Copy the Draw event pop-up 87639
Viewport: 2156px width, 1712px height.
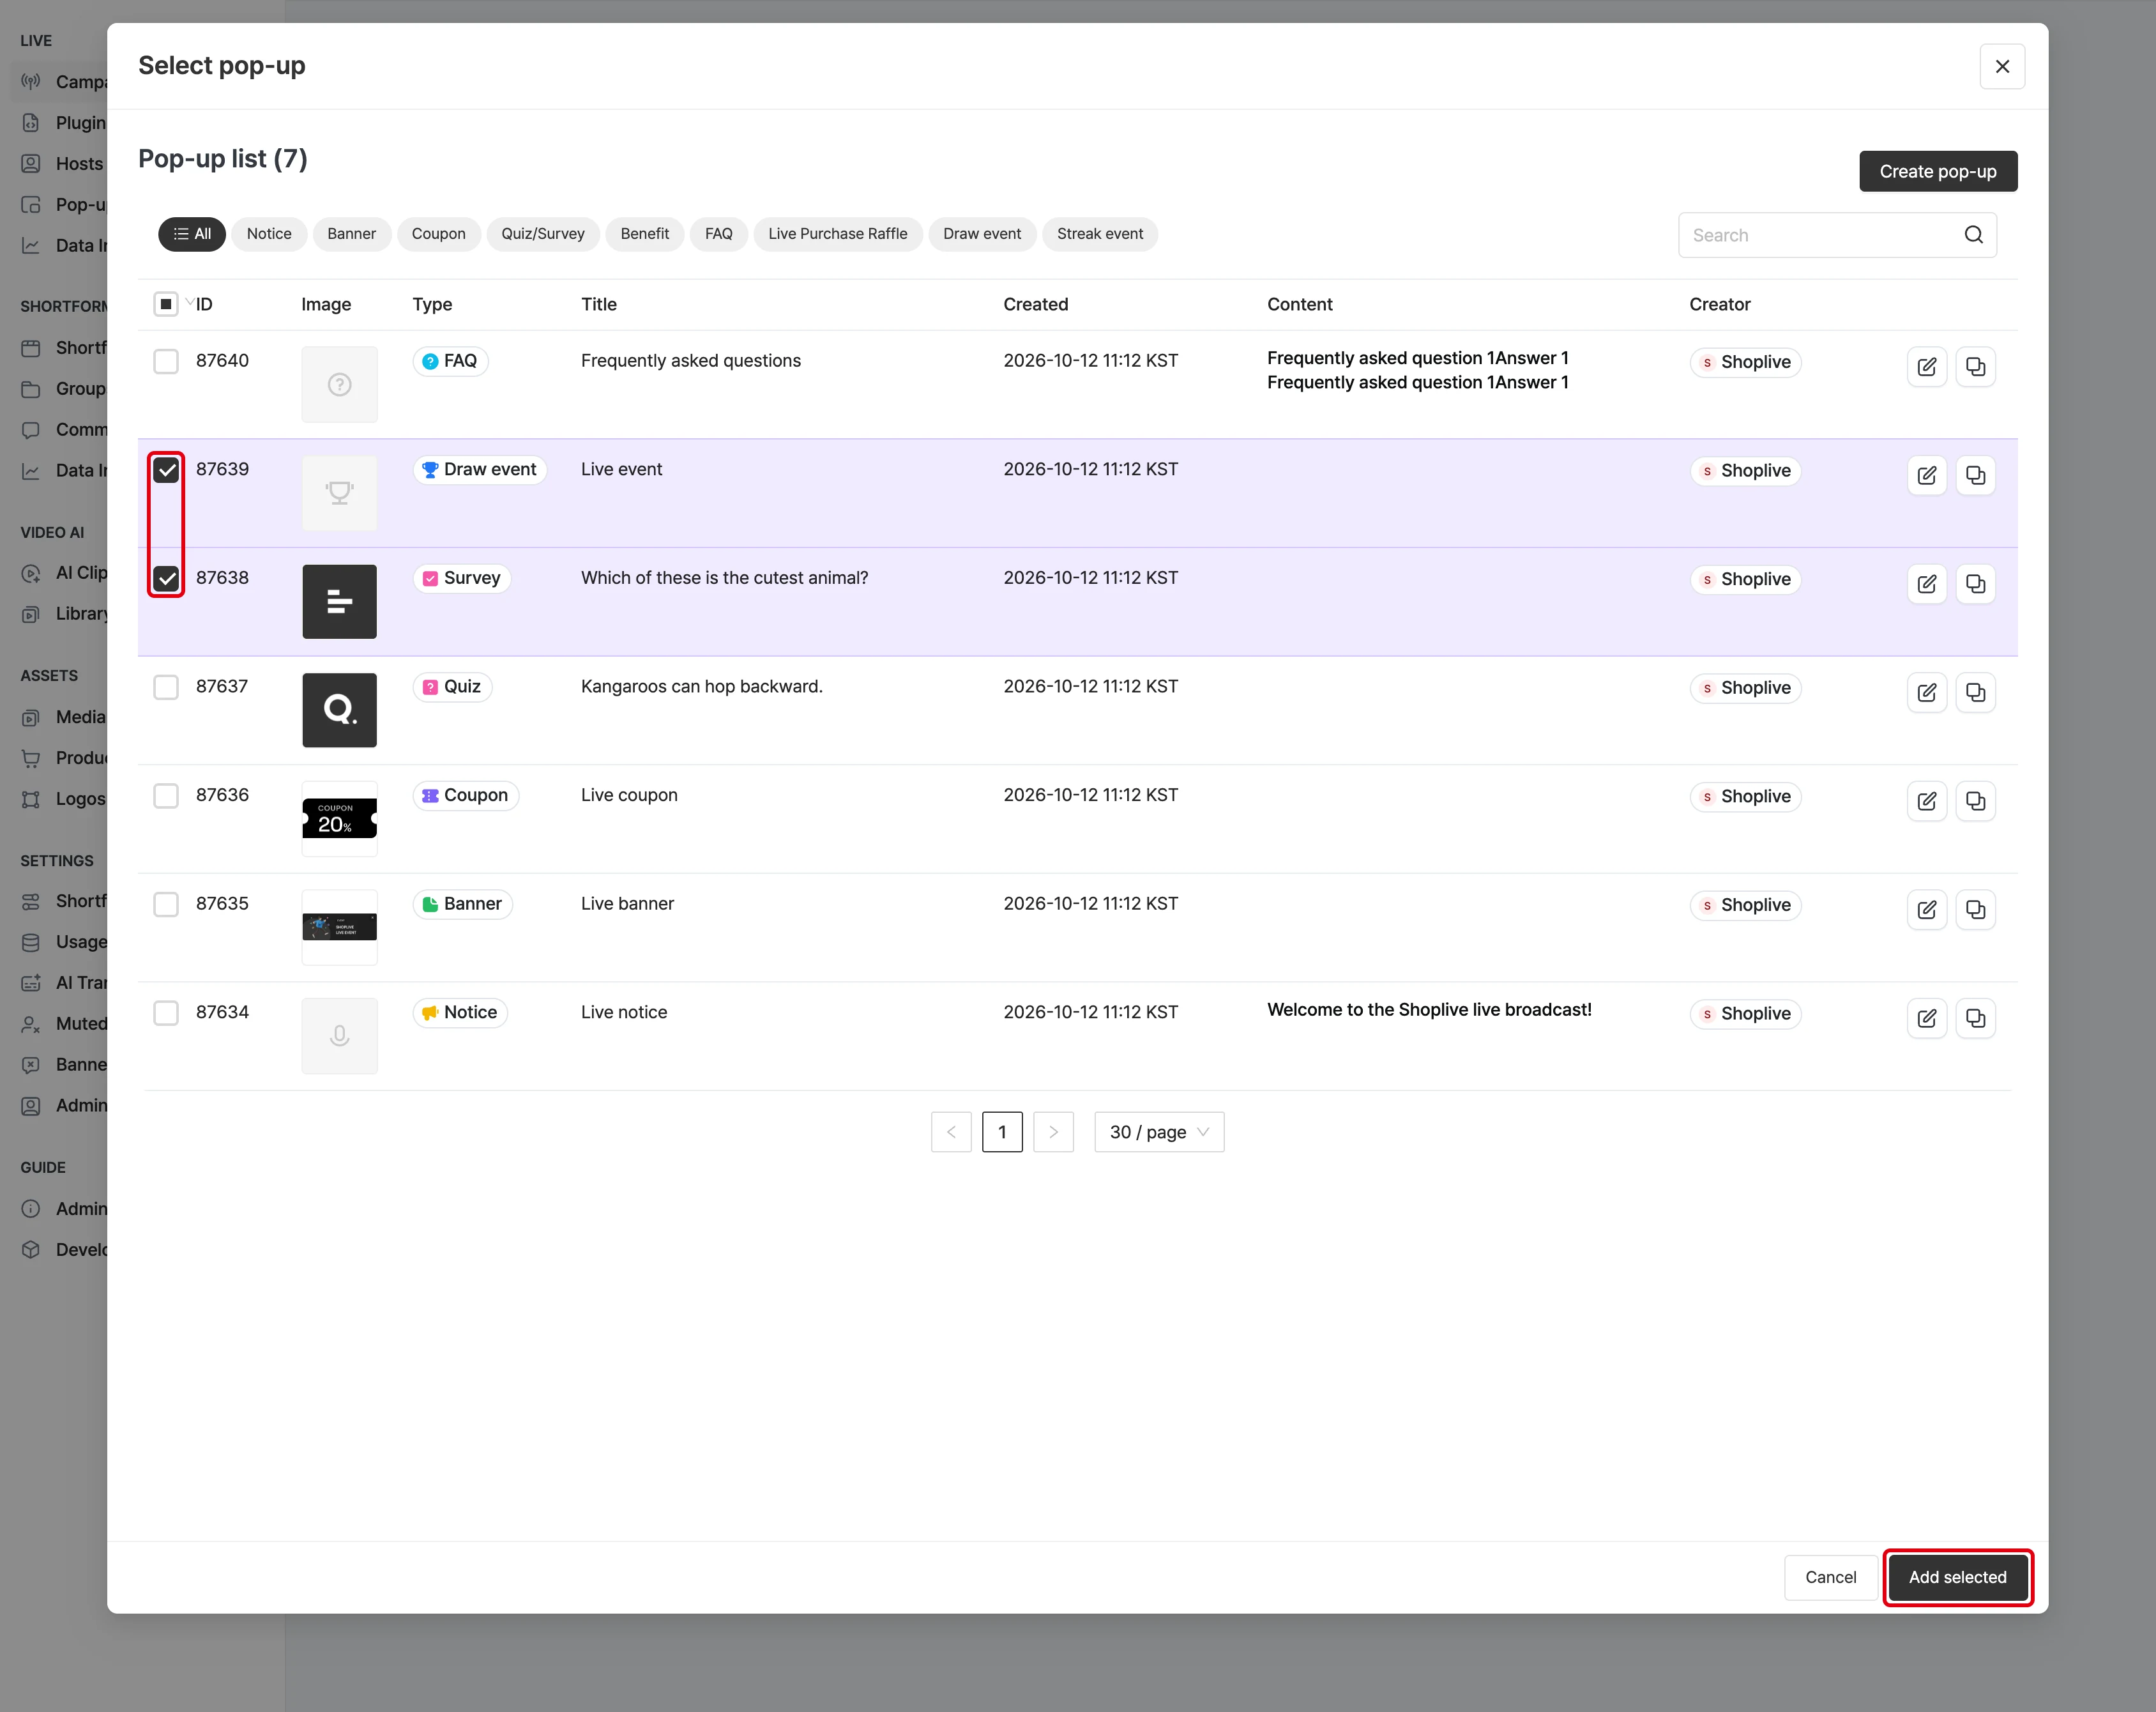(x=1975, y=475)
